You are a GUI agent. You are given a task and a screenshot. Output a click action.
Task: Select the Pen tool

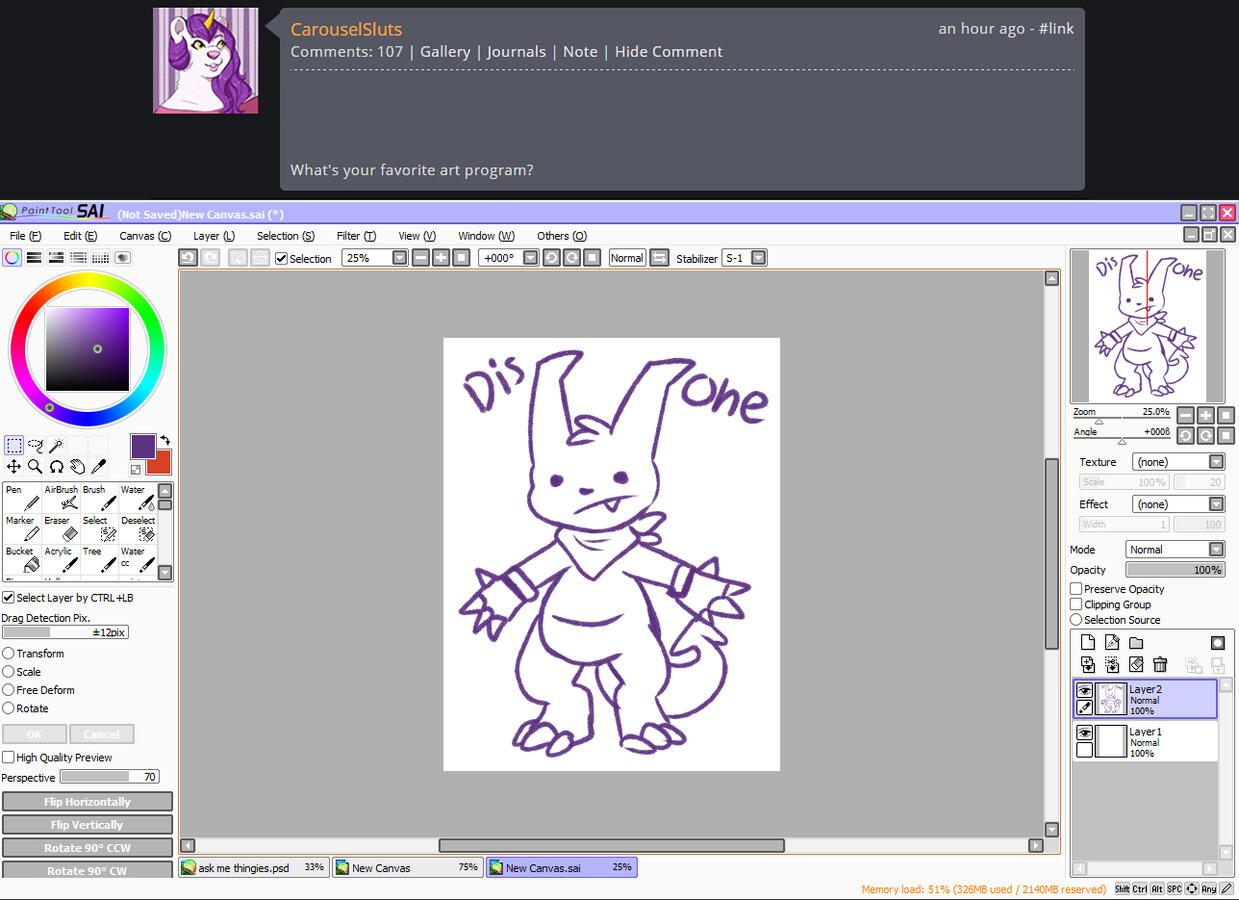(x=20, y=498)
